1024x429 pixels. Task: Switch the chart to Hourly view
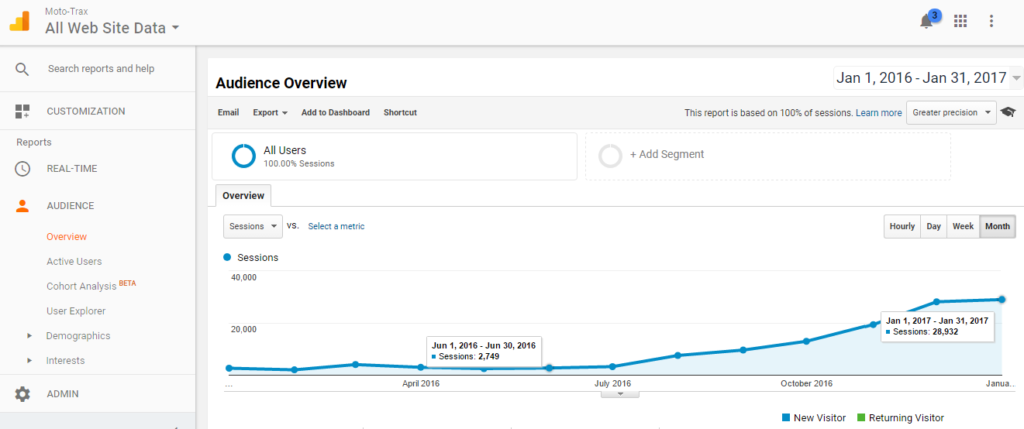(x=902, y=226)
